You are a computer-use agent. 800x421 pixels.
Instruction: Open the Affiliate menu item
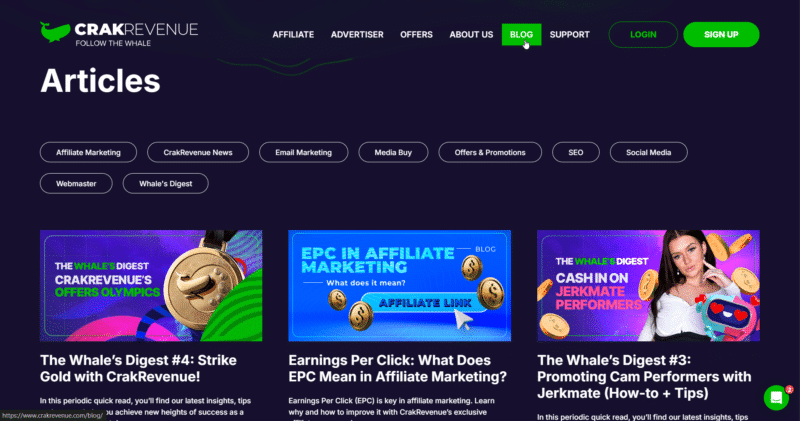(293, 35)
